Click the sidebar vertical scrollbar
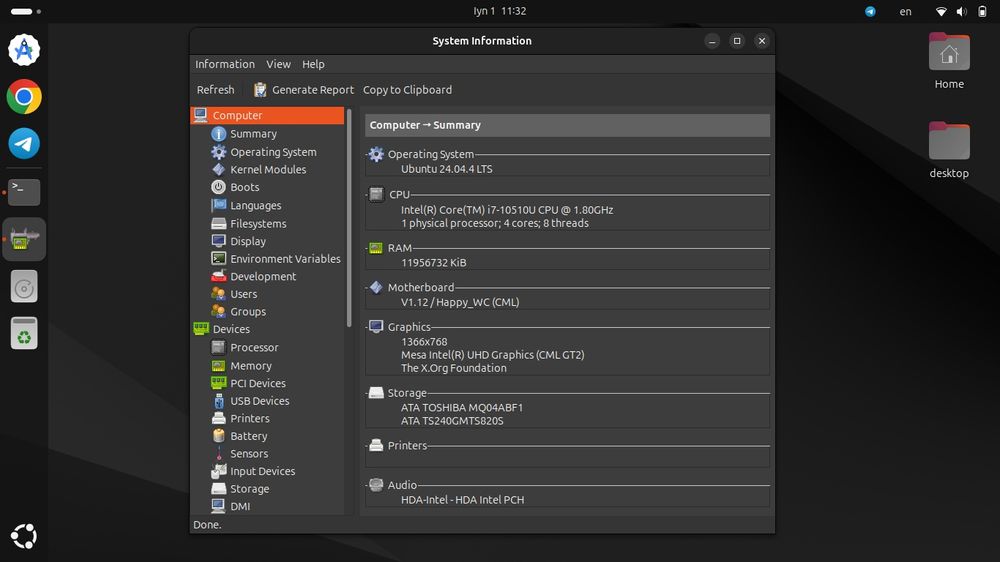This screenshot has height=562, width=1000. (x=349, y=218)
